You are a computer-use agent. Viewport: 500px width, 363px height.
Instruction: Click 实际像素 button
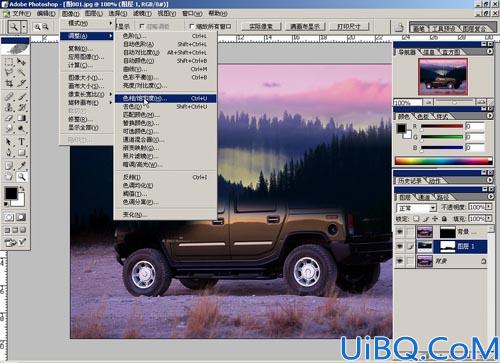261,26
